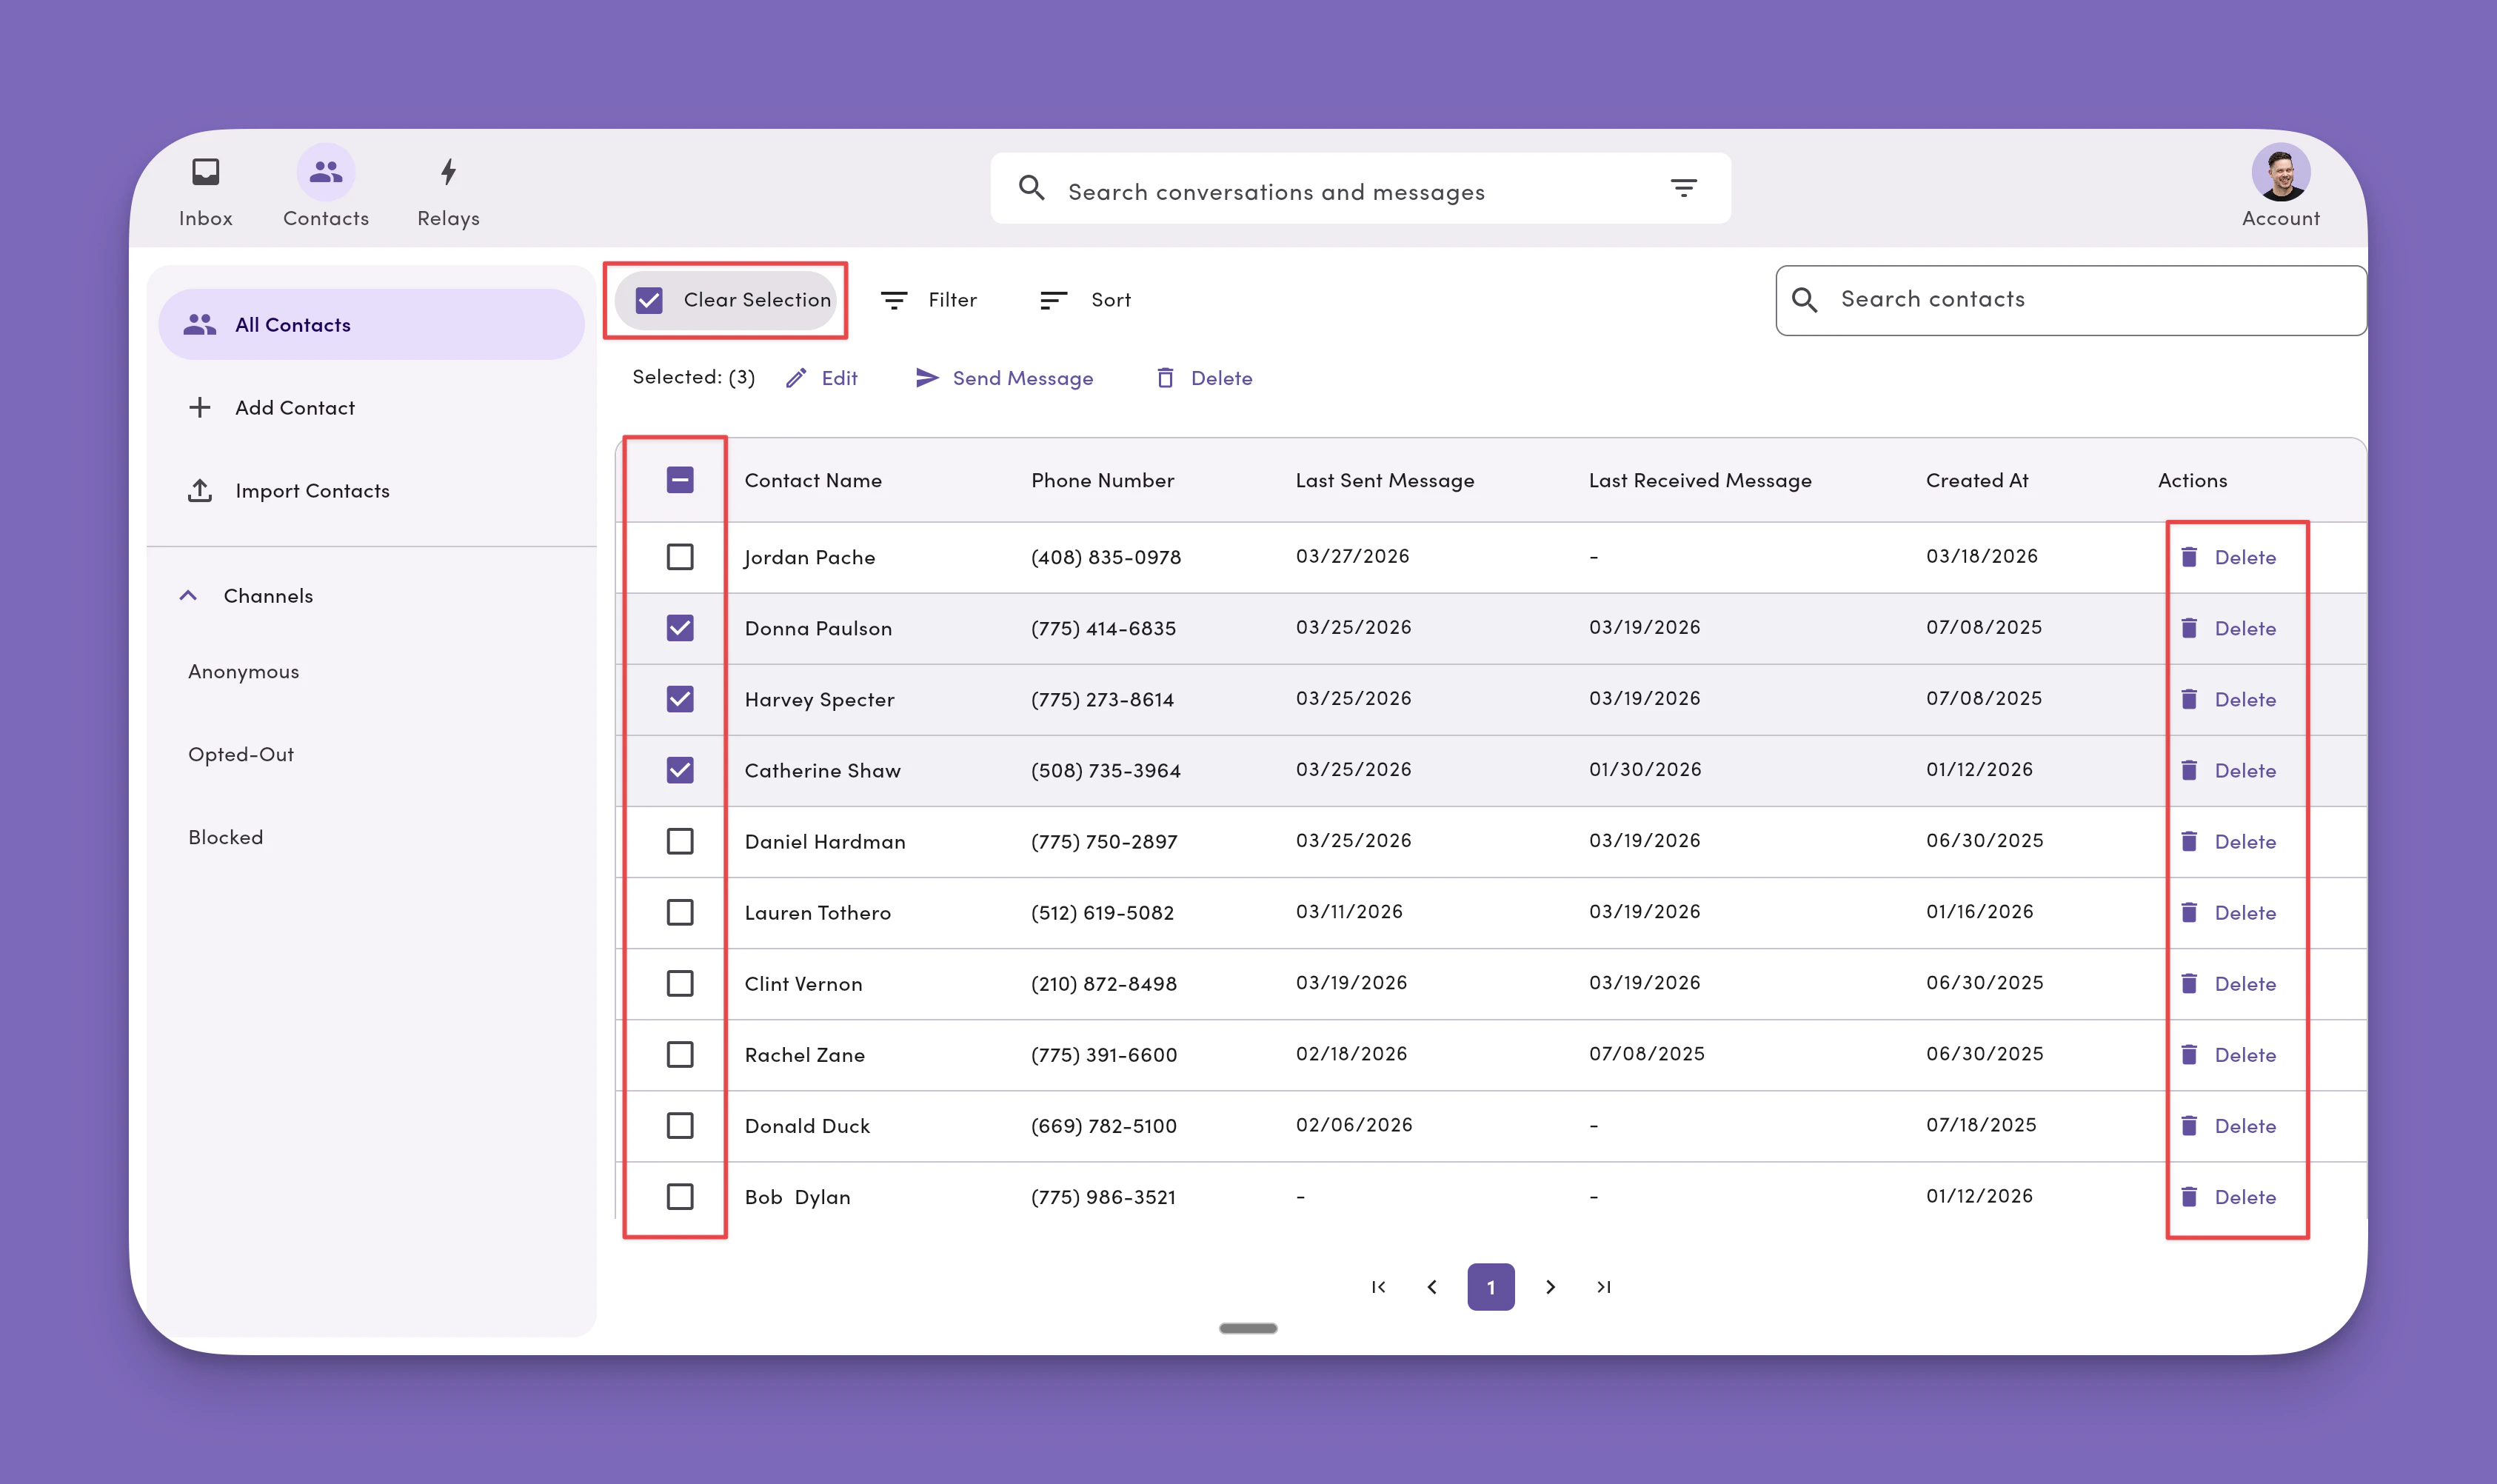Switch to the Contacts tab

[x=325, y=187]
